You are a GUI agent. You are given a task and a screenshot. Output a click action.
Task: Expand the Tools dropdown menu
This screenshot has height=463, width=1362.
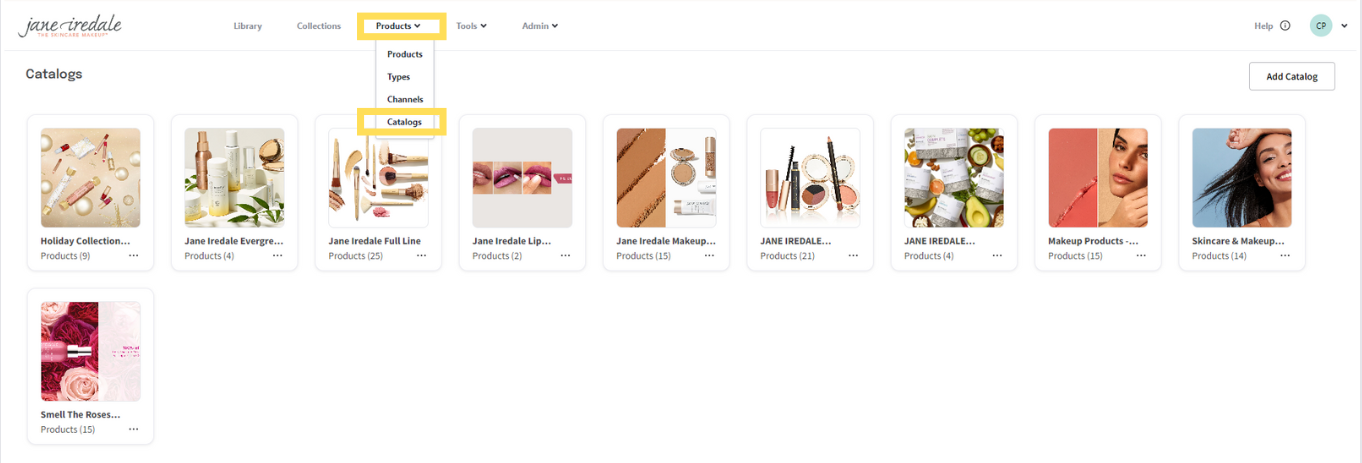471,26
